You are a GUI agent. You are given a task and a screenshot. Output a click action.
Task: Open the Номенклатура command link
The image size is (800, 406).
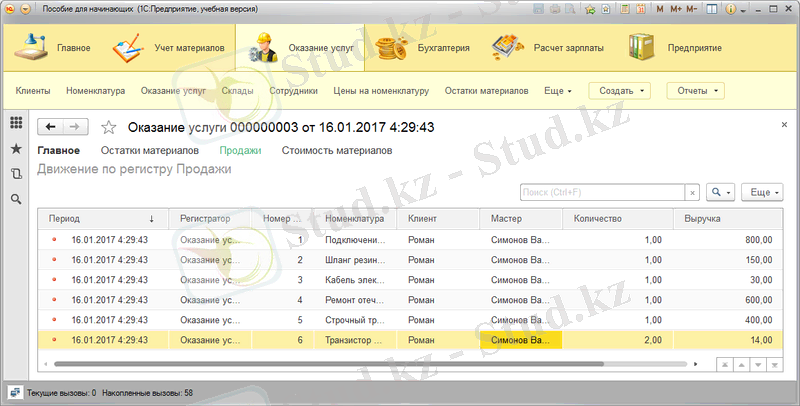pos(95,91)
